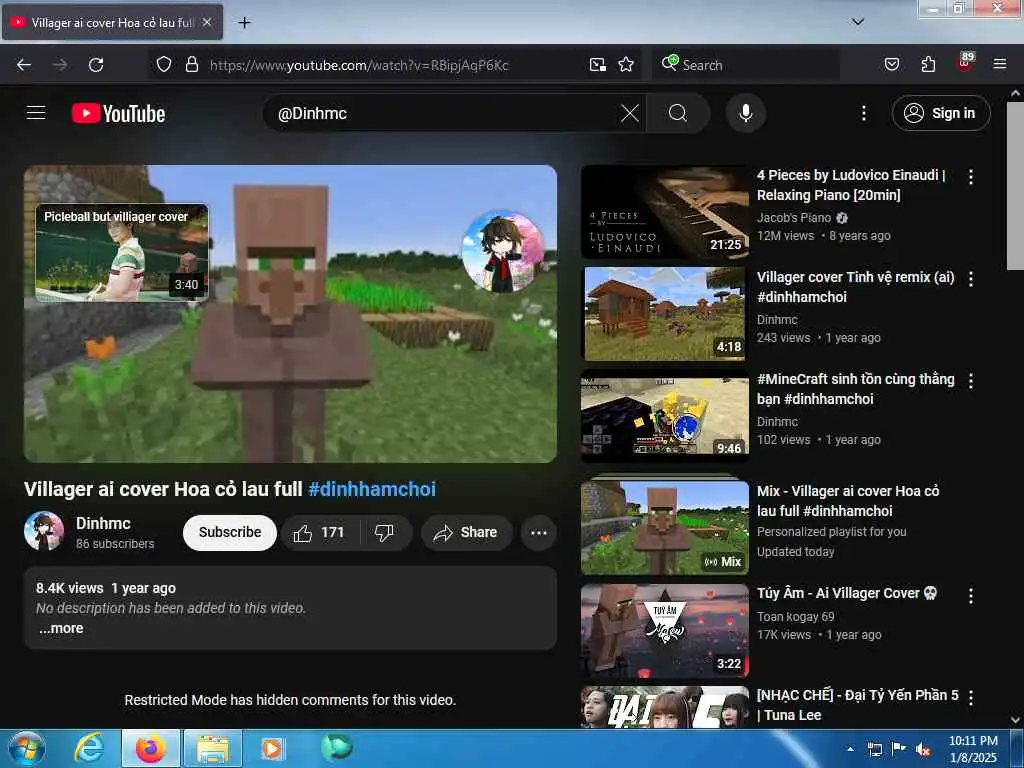Open YouTube settings three-dot menu
The height and width of the screenshot is (768, 1024).
click(x=863, y=113)
